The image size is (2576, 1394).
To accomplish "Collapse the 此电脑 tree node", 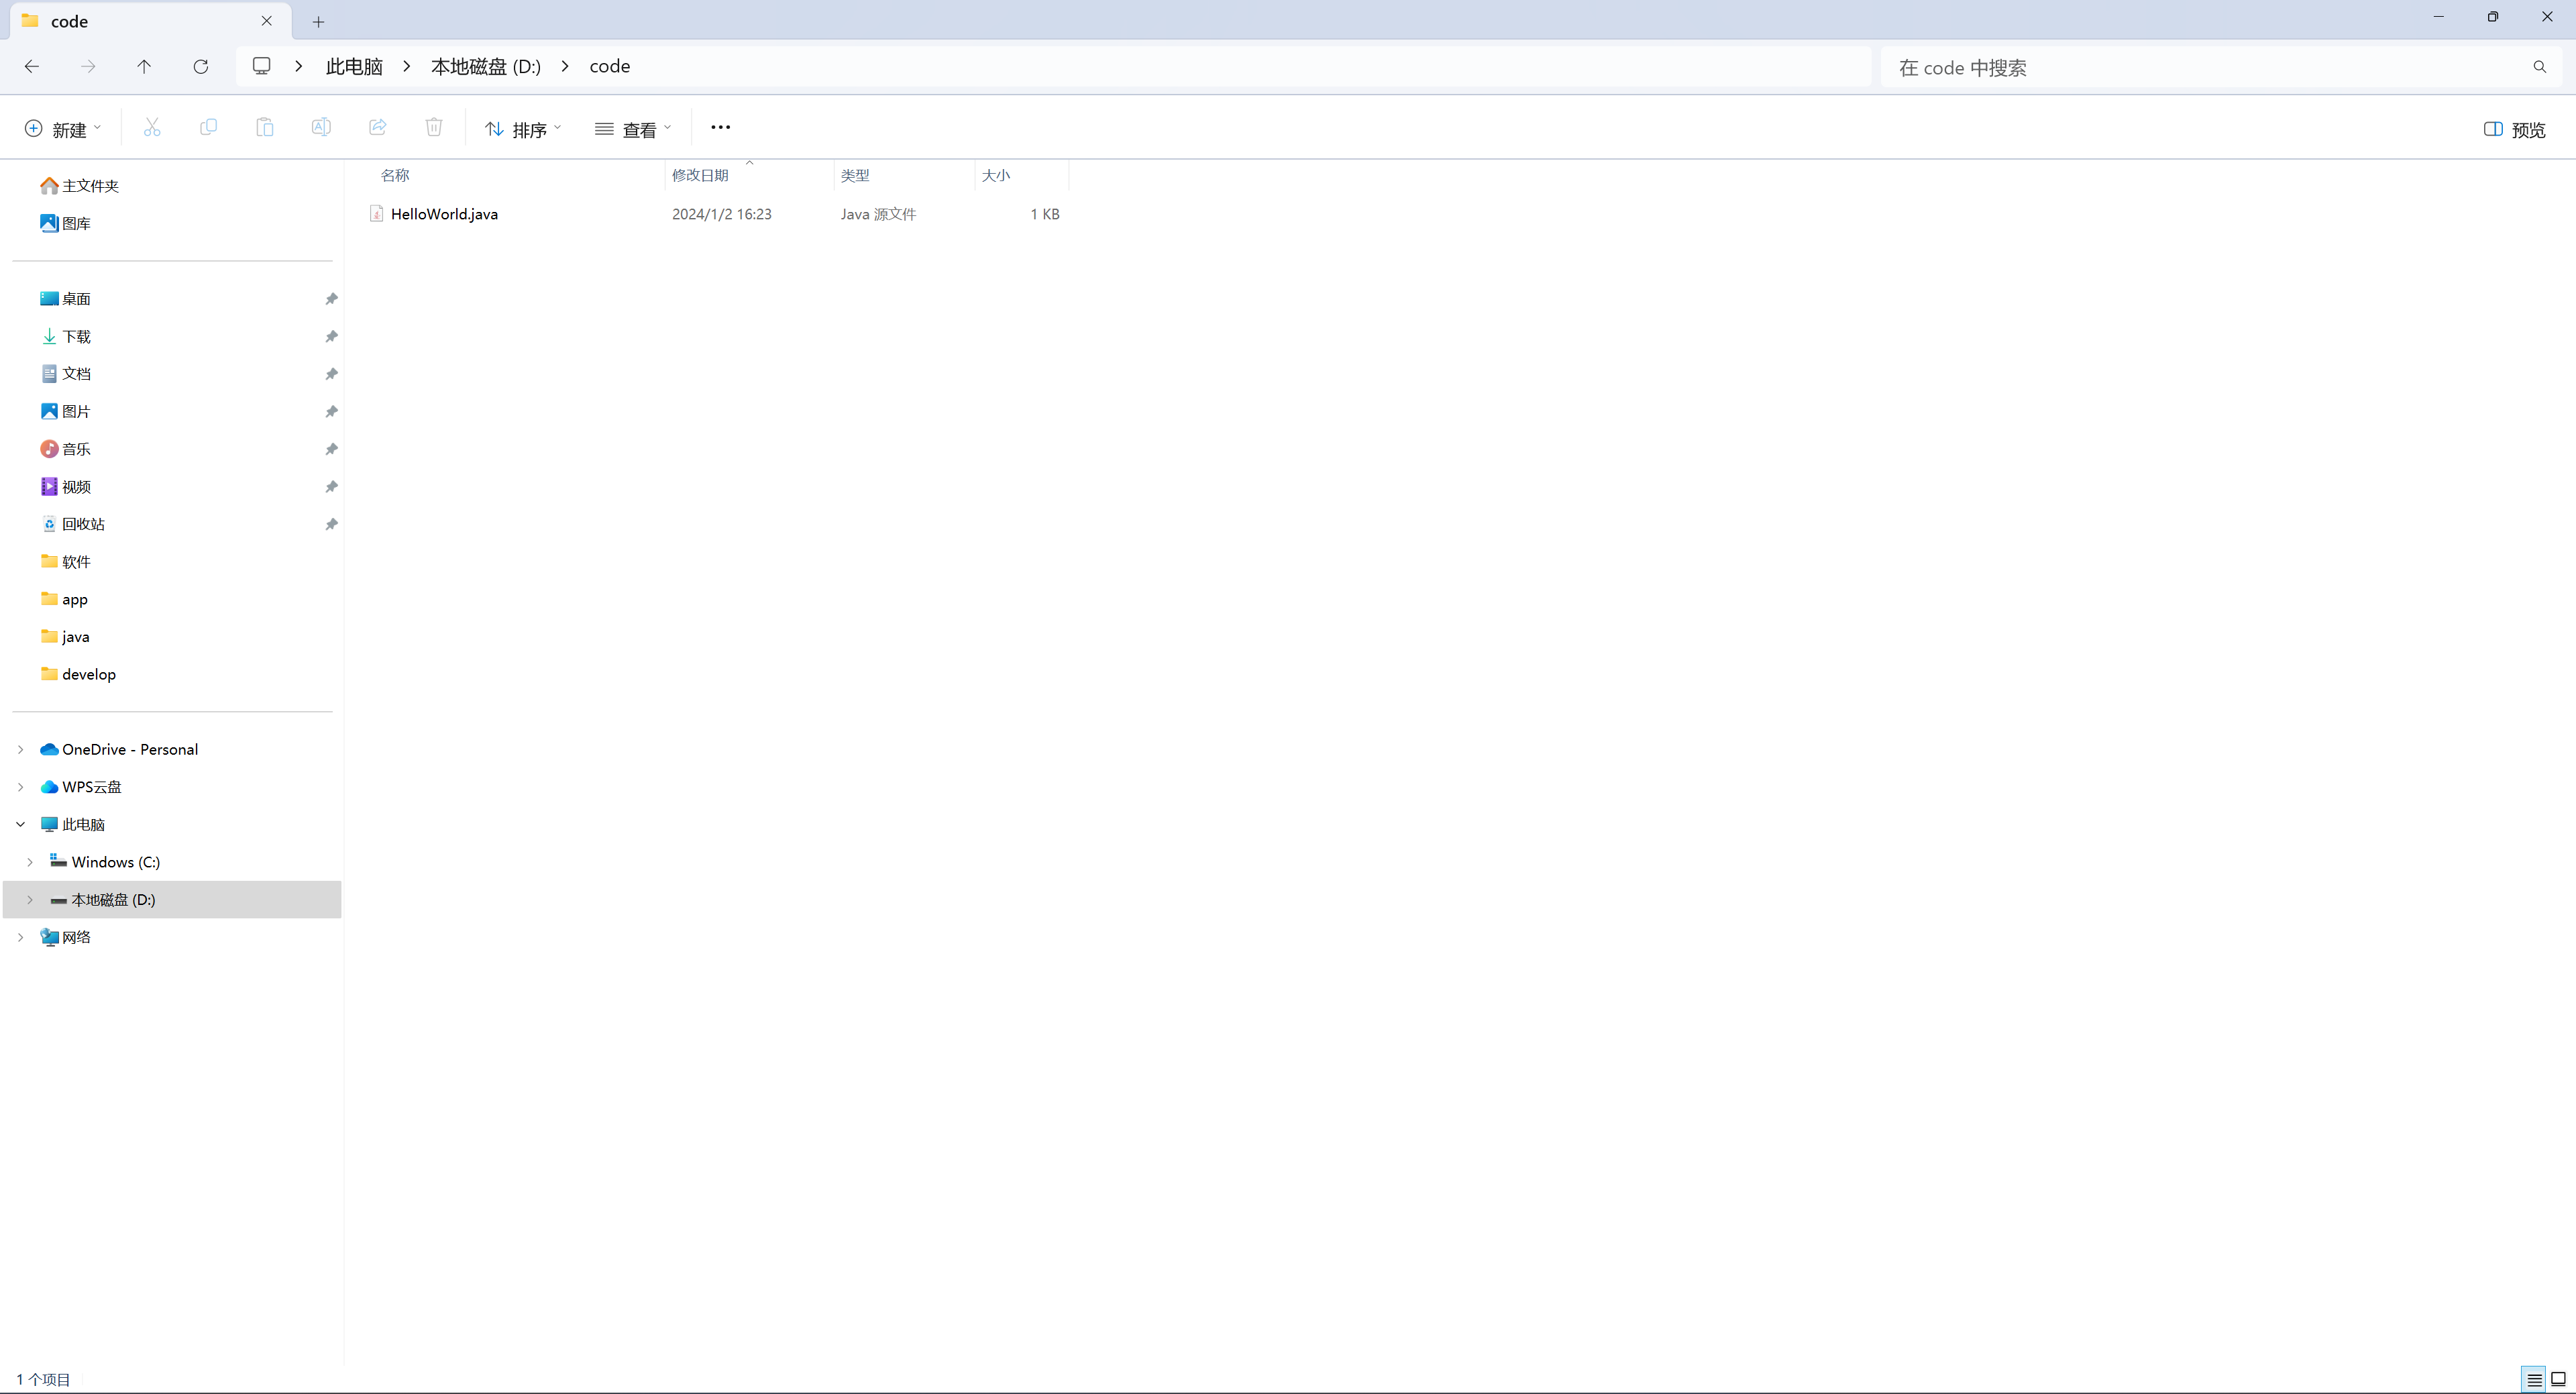I will 21,825.
